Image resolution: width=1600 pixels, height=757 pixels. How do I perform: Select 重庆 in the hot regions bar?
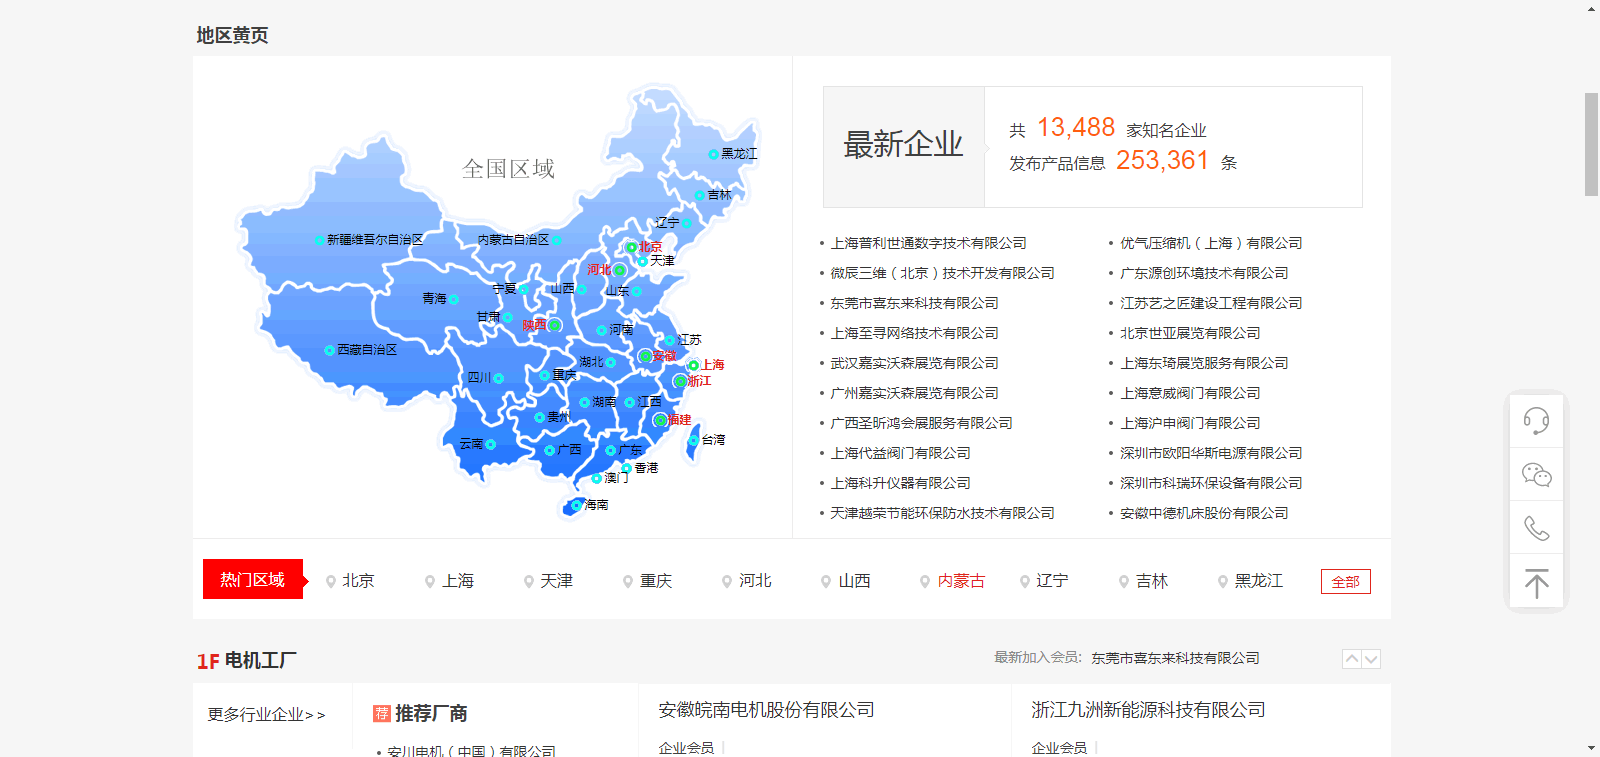pos(655,581)
